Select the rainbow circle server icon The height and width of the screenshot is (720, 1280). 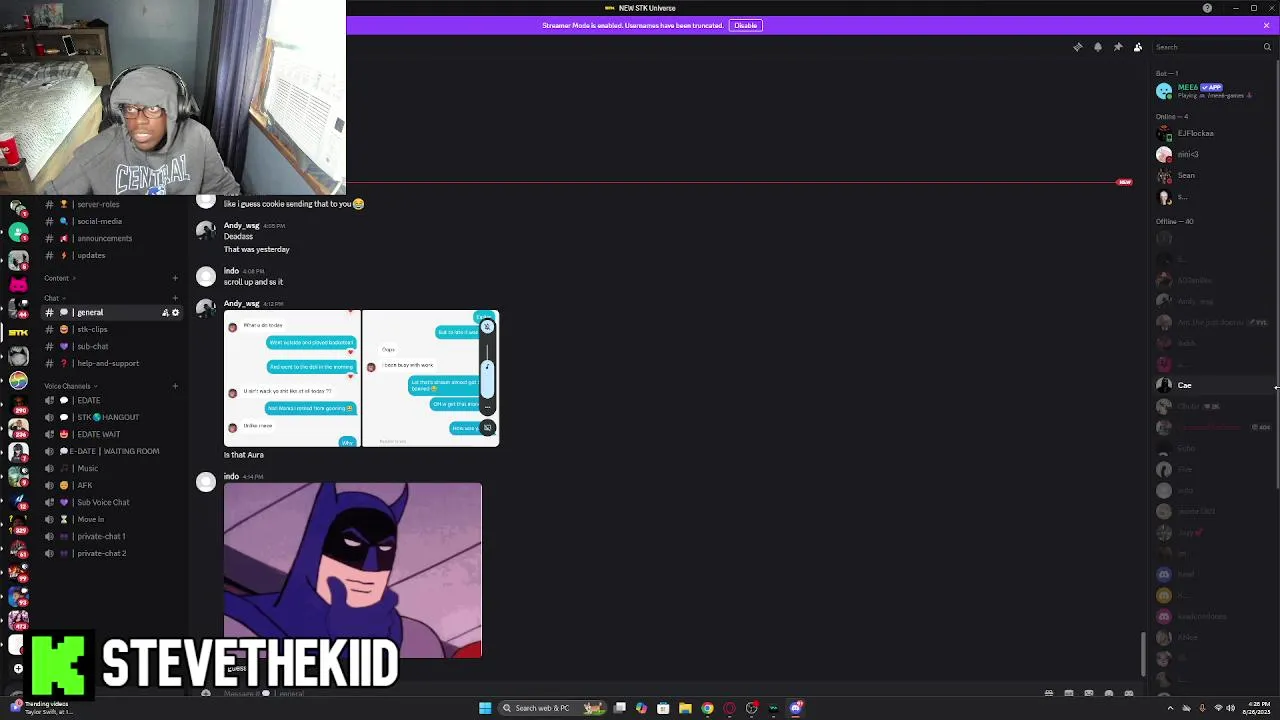[18, 380]
